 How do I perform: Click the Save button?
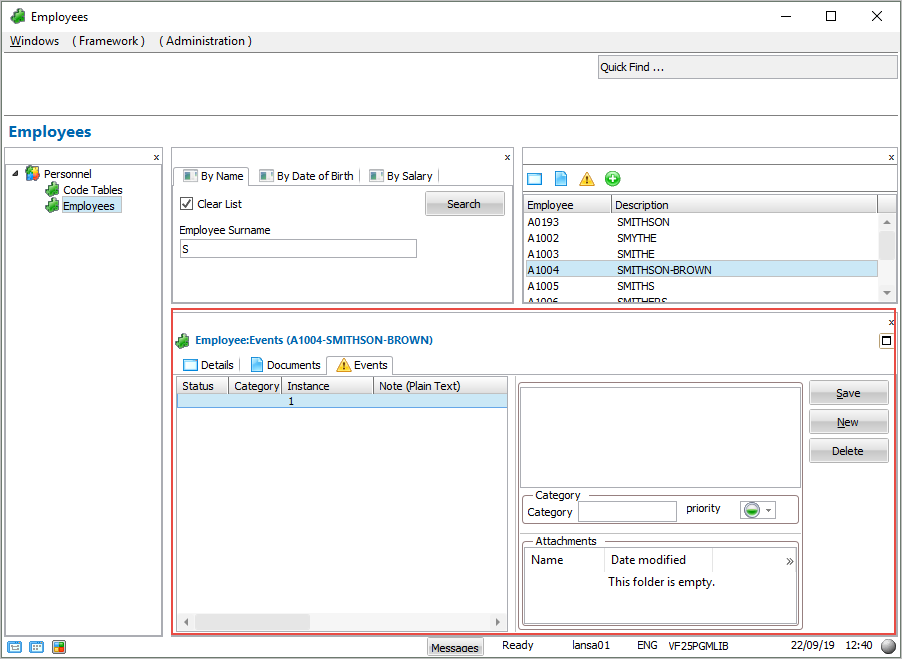click(x=848, y=394)
